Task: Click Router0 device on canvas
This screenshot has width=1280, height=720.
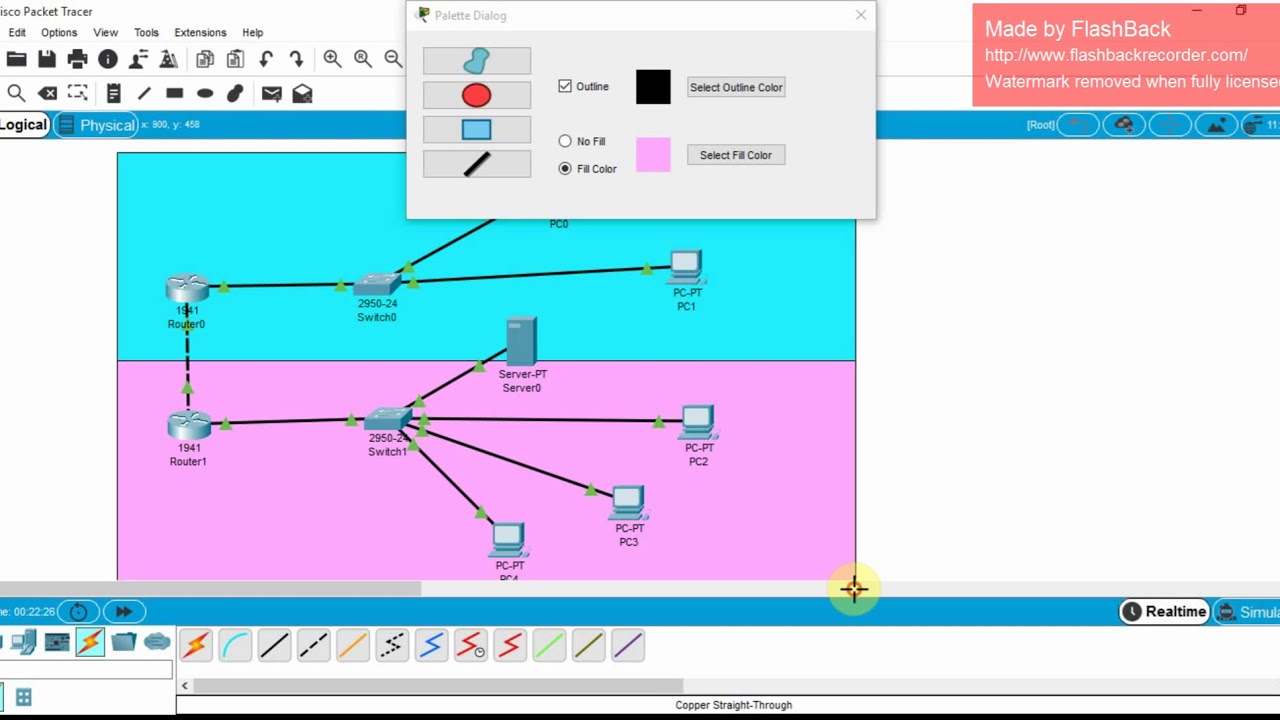Action: point(187,289)
